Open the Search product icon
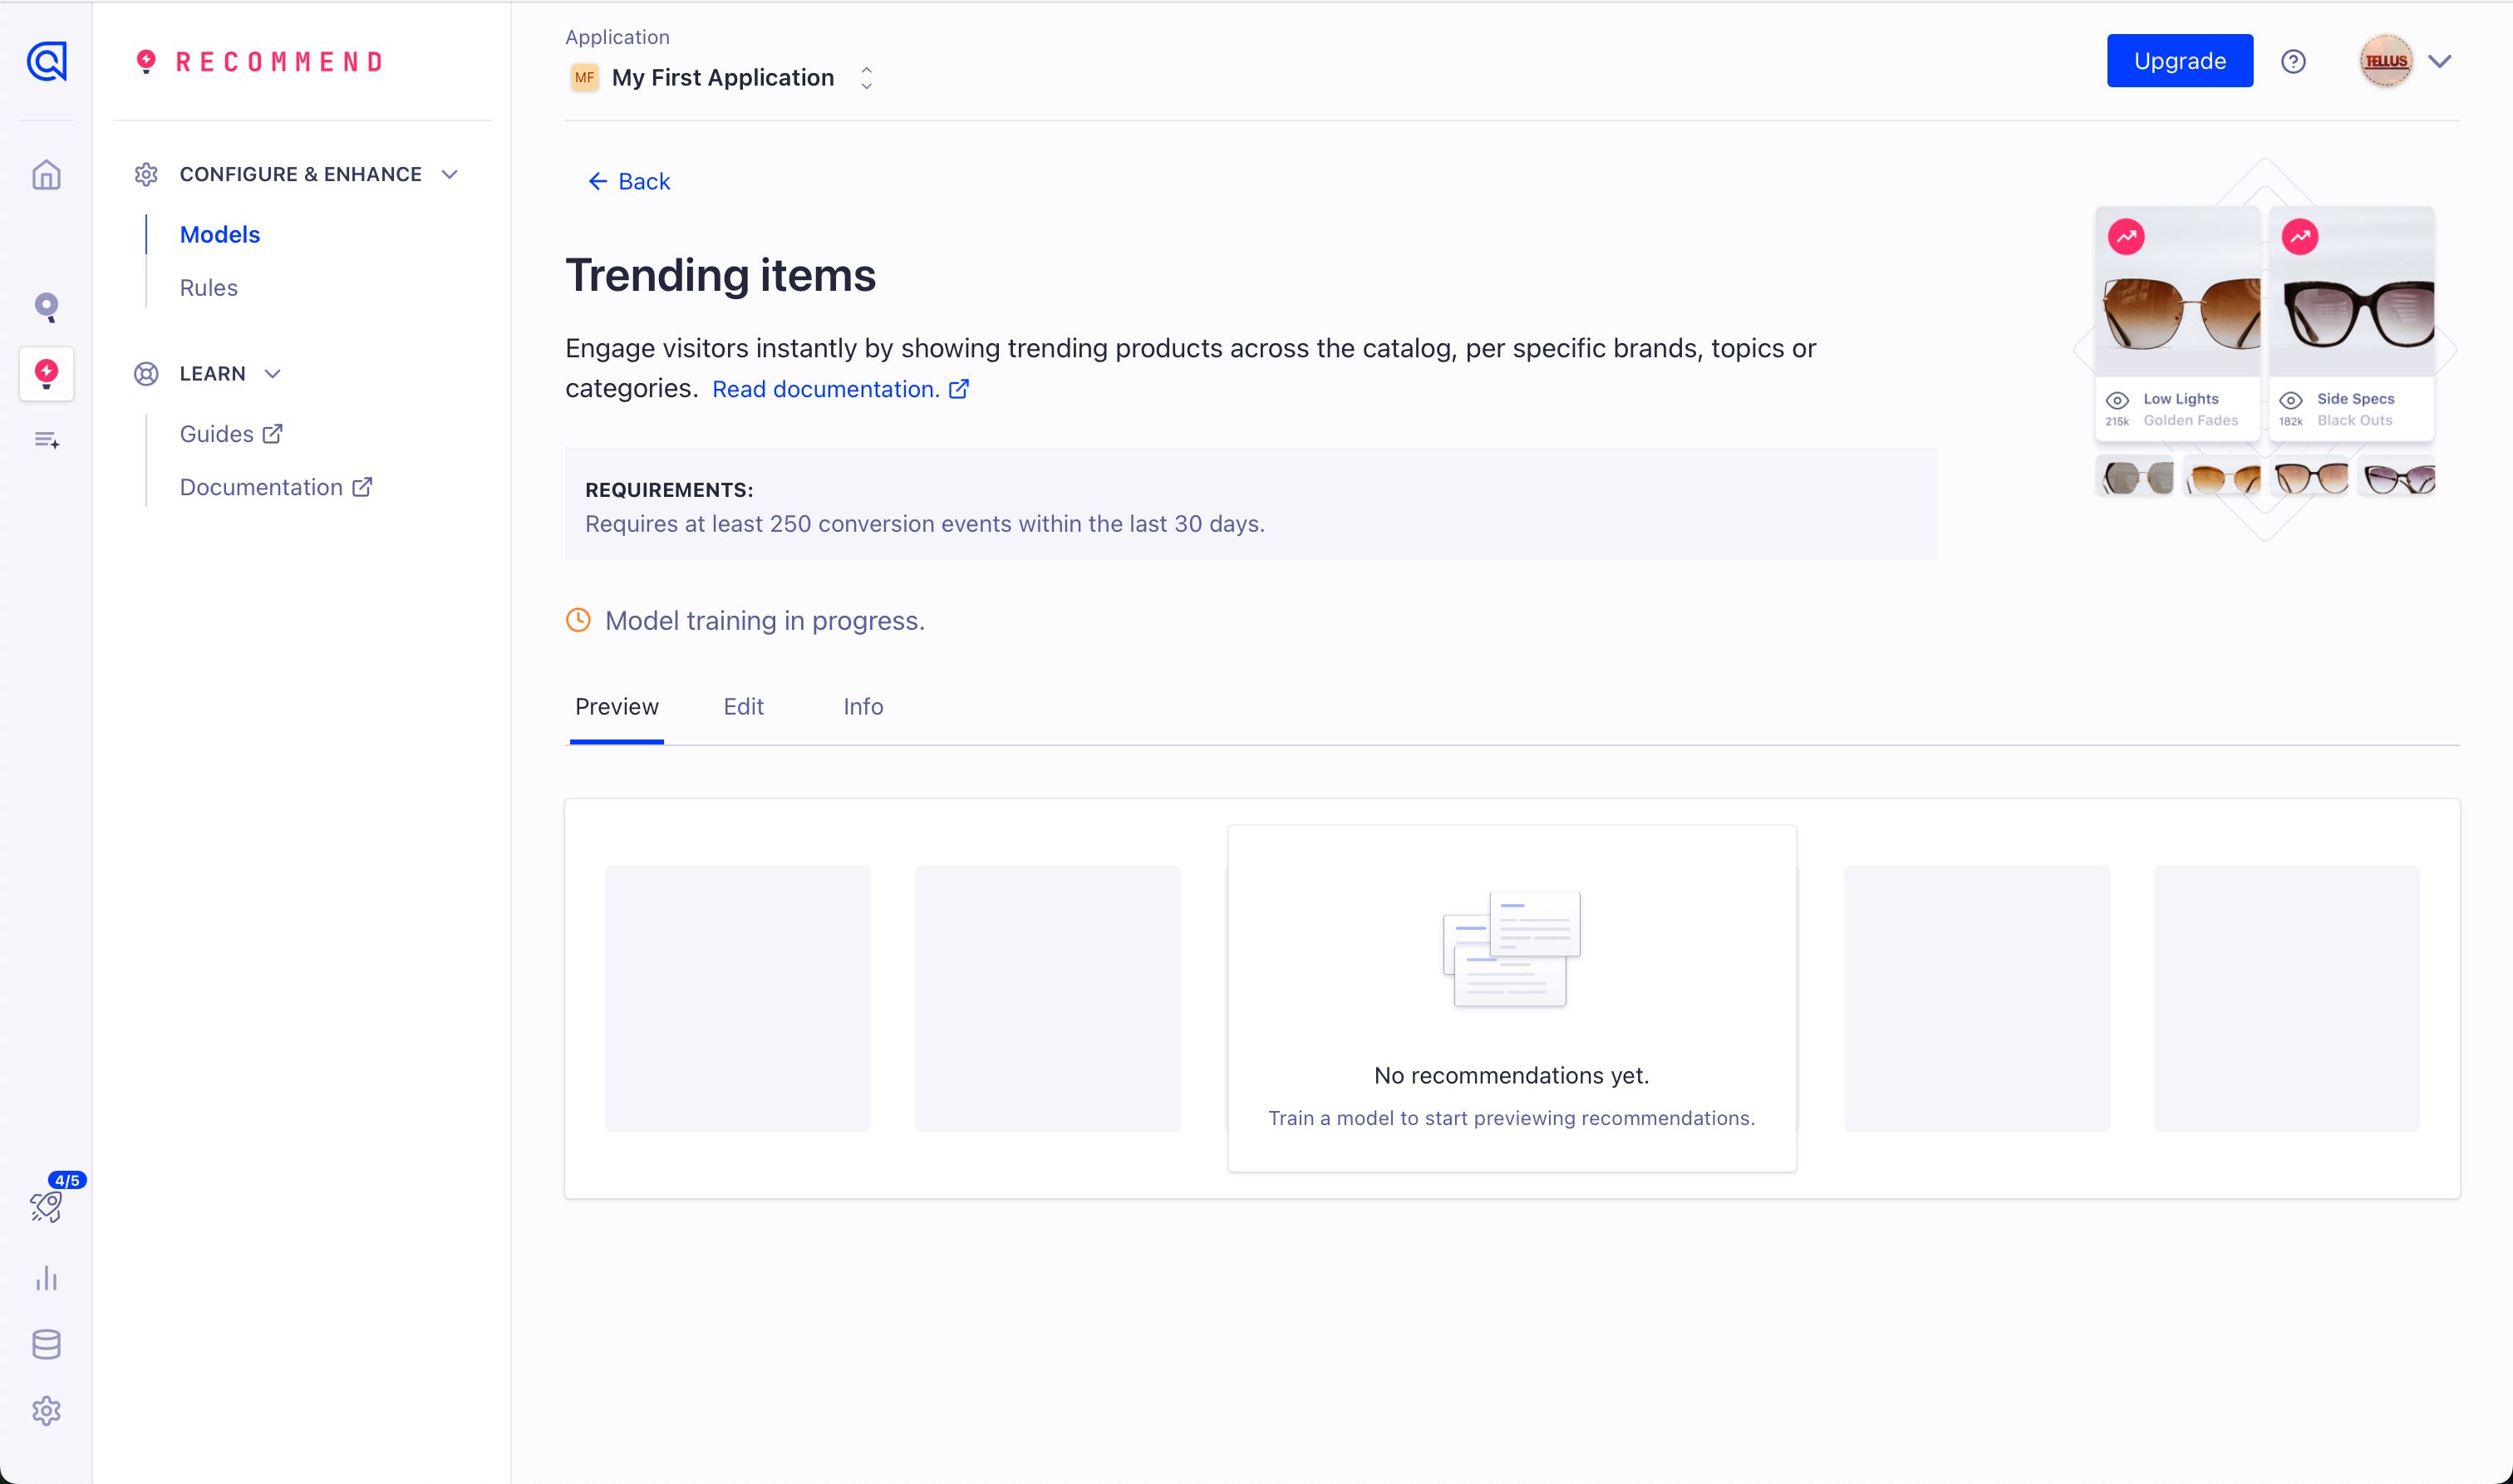The width and height of the screenshot is (2513, 1484). click(46, 306)
